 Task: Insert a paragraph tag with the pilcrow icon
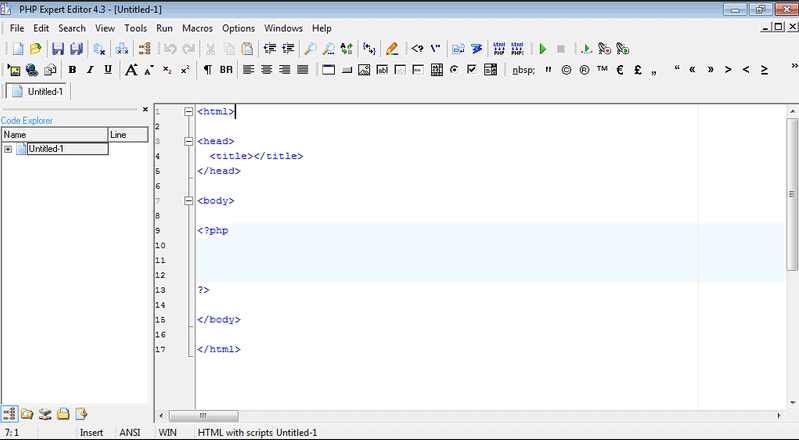point(207,70)
